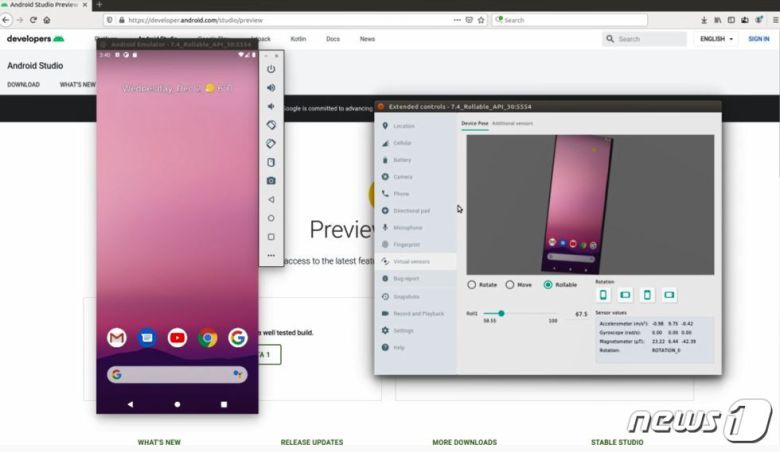The image size is (780, 452).
Task: Open the new tab plus button in browser
Action: coord(98,5)
